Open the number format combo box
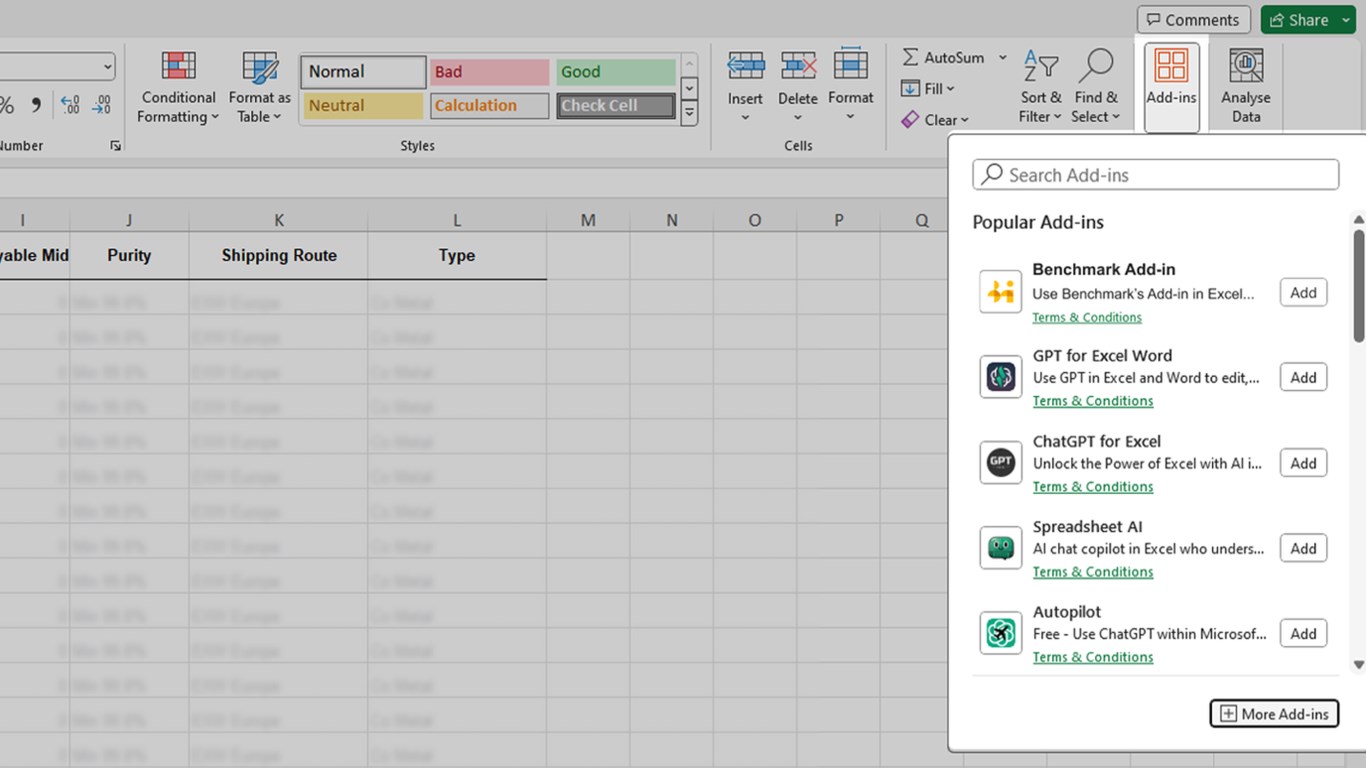 (x=56, y=67)
